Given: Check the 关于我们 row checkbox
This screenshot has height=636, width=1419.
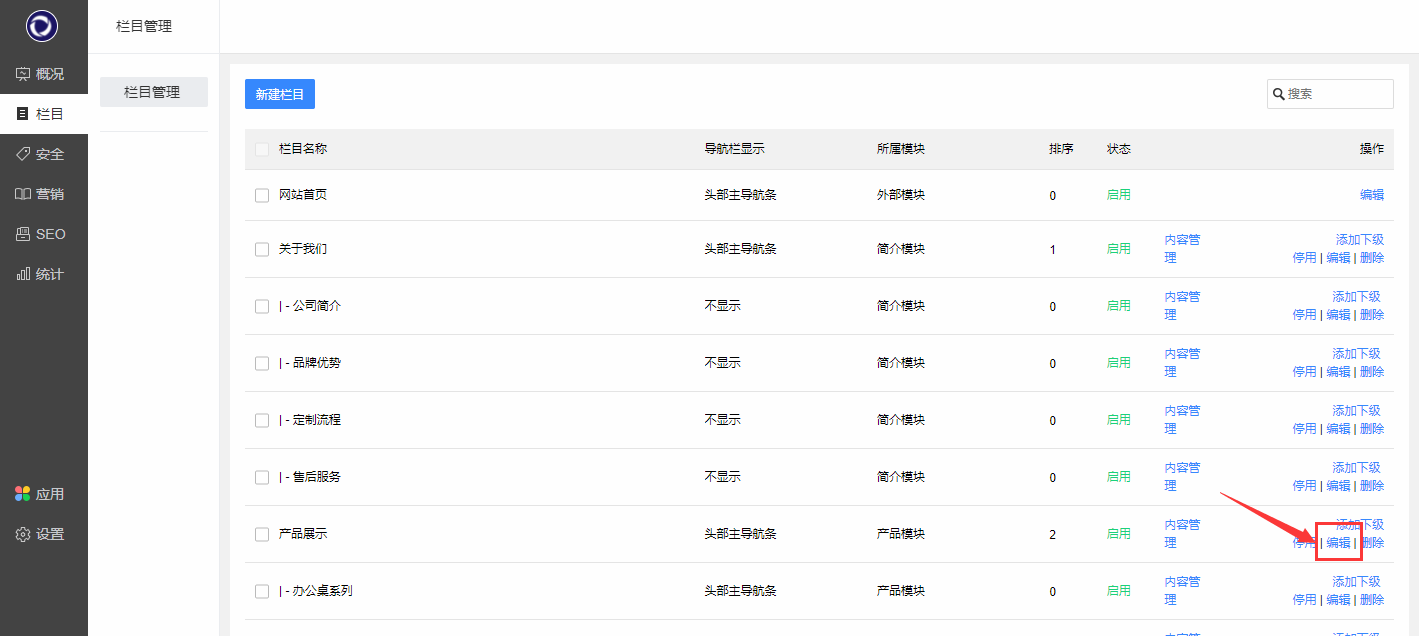Looking at the screenshot, I should (262, 249).
